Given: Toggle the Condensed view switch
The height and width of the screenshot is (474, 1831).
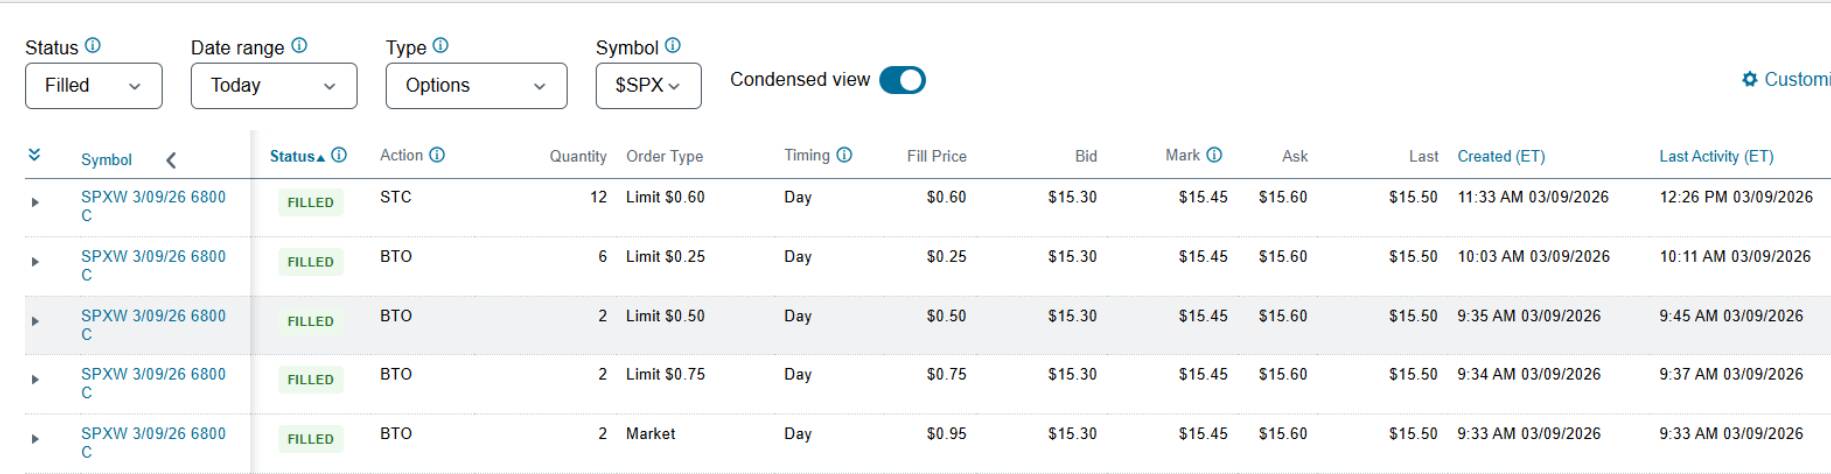Looking at the screenshot, I should click(x=902, y=80).
